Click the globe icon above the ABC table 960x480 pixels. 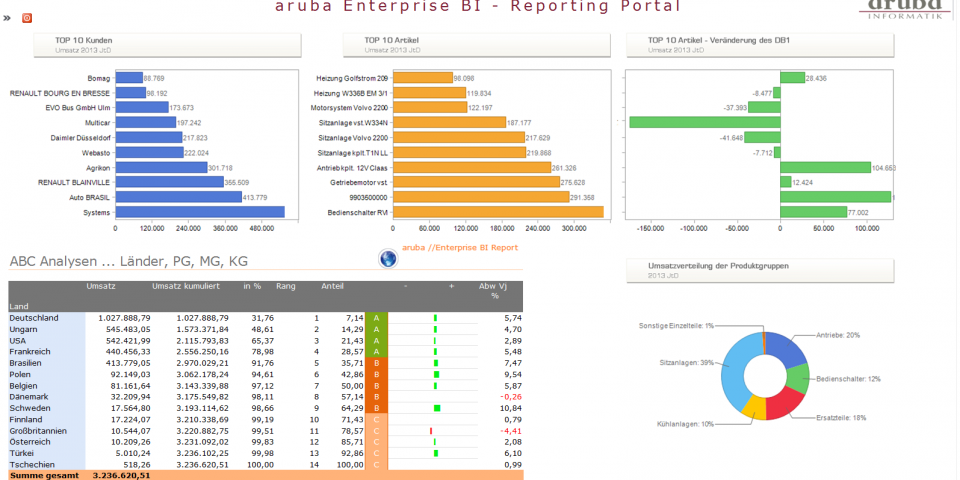388,258
